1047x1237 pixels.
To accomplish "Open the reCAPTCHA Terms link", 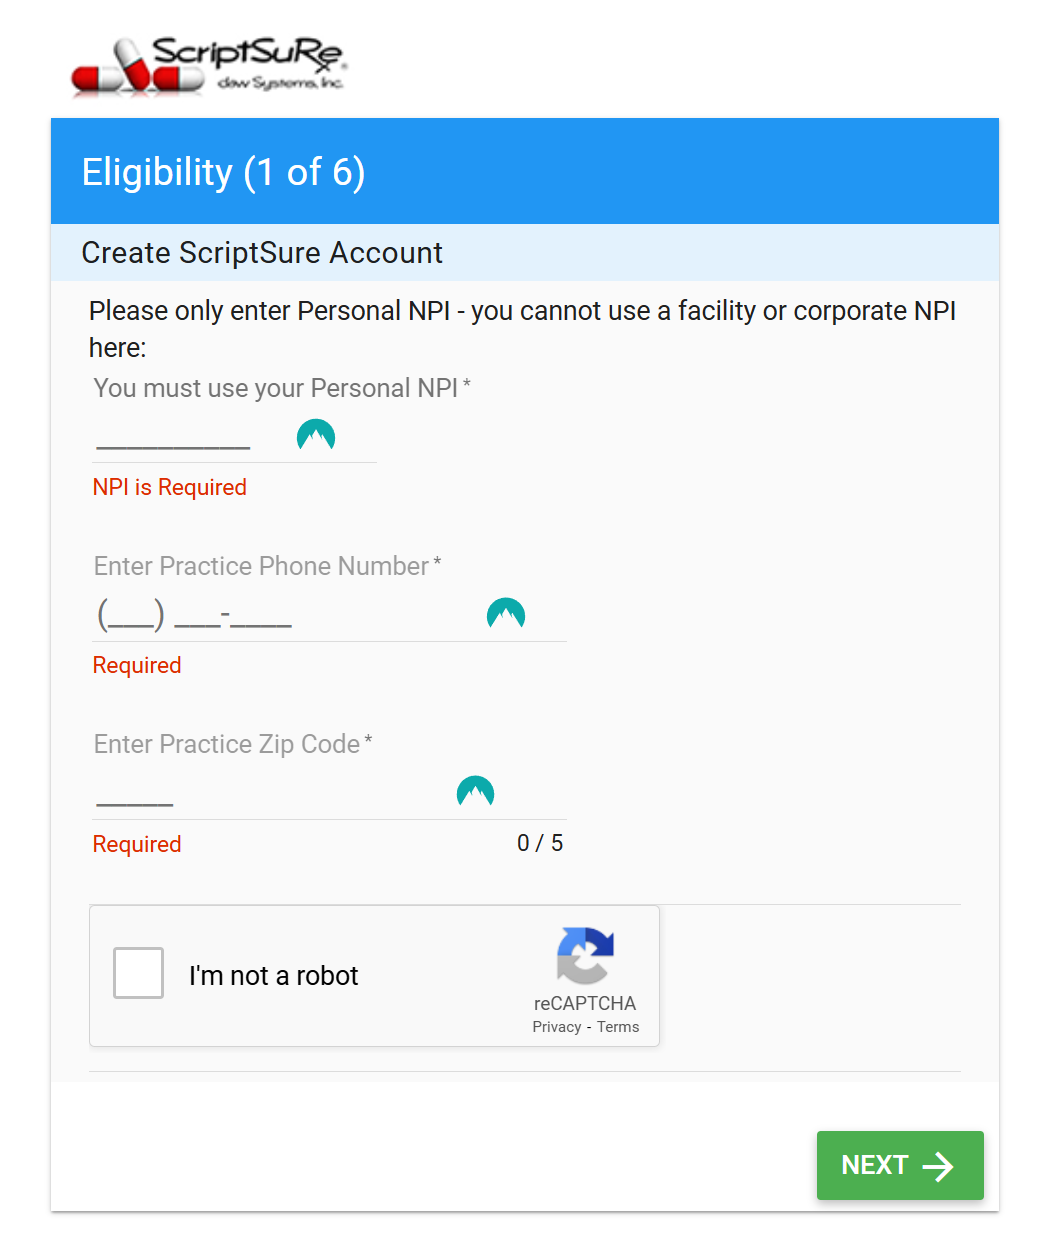I will [618, 1026].
